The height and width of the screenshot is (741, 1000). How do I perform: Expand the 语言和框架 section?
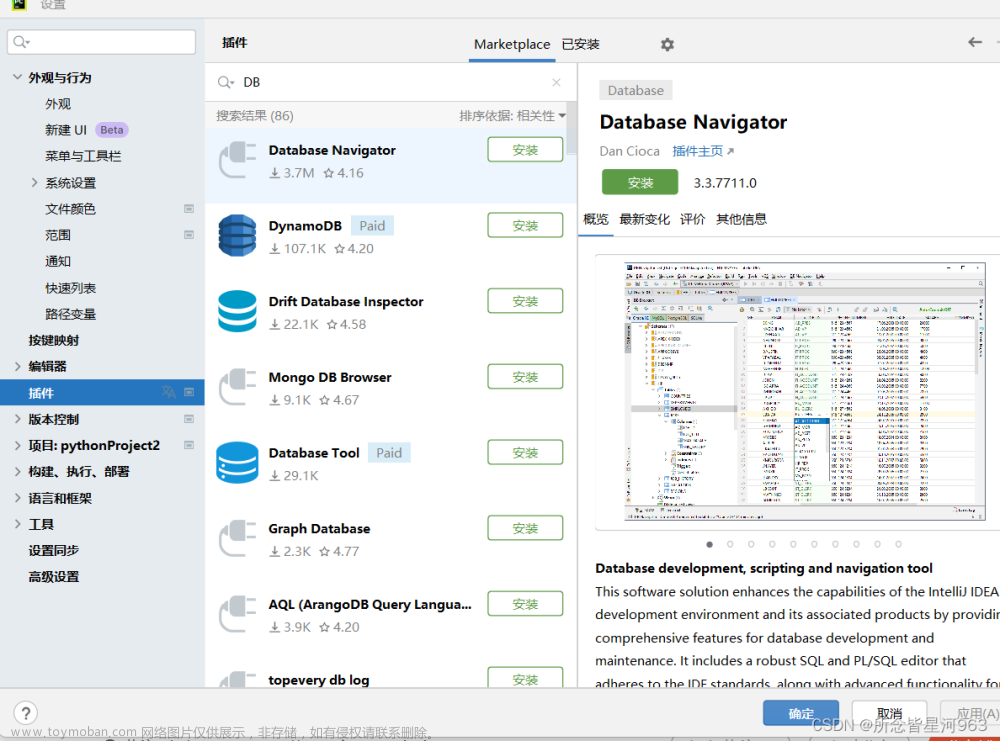[x=17, y=498]
